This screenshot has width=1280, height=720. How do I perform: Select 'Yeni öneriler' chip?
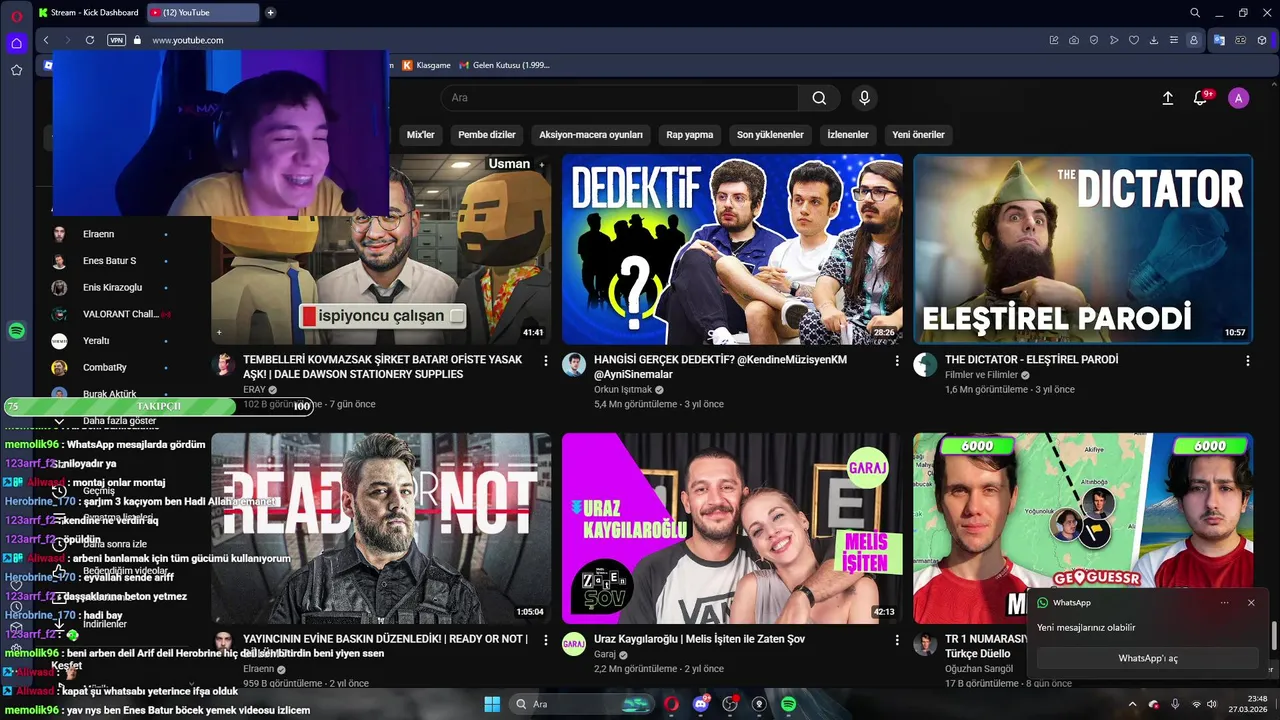[x=918, y=134]
